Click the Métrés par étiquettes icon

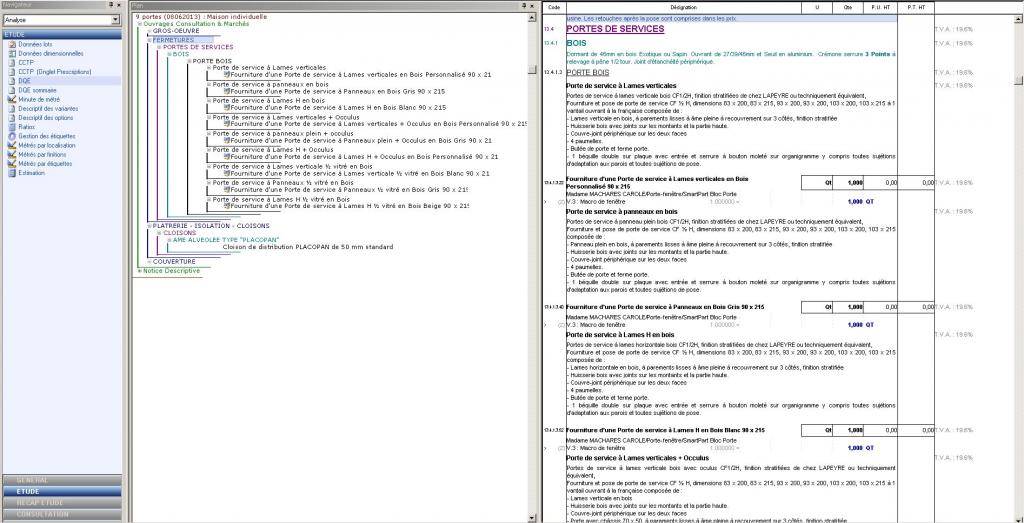coord(12,164)
